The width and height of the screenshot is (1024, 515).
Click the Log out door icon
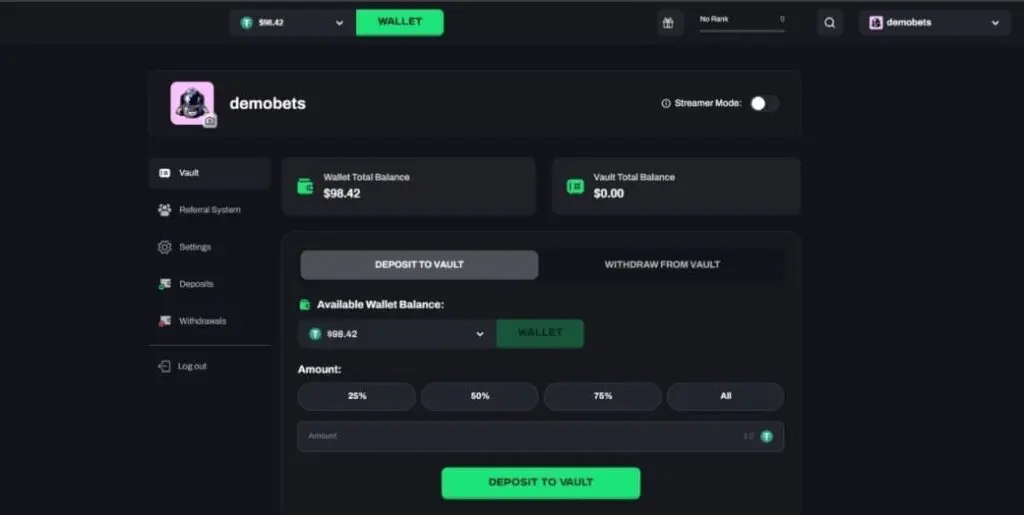164,366
